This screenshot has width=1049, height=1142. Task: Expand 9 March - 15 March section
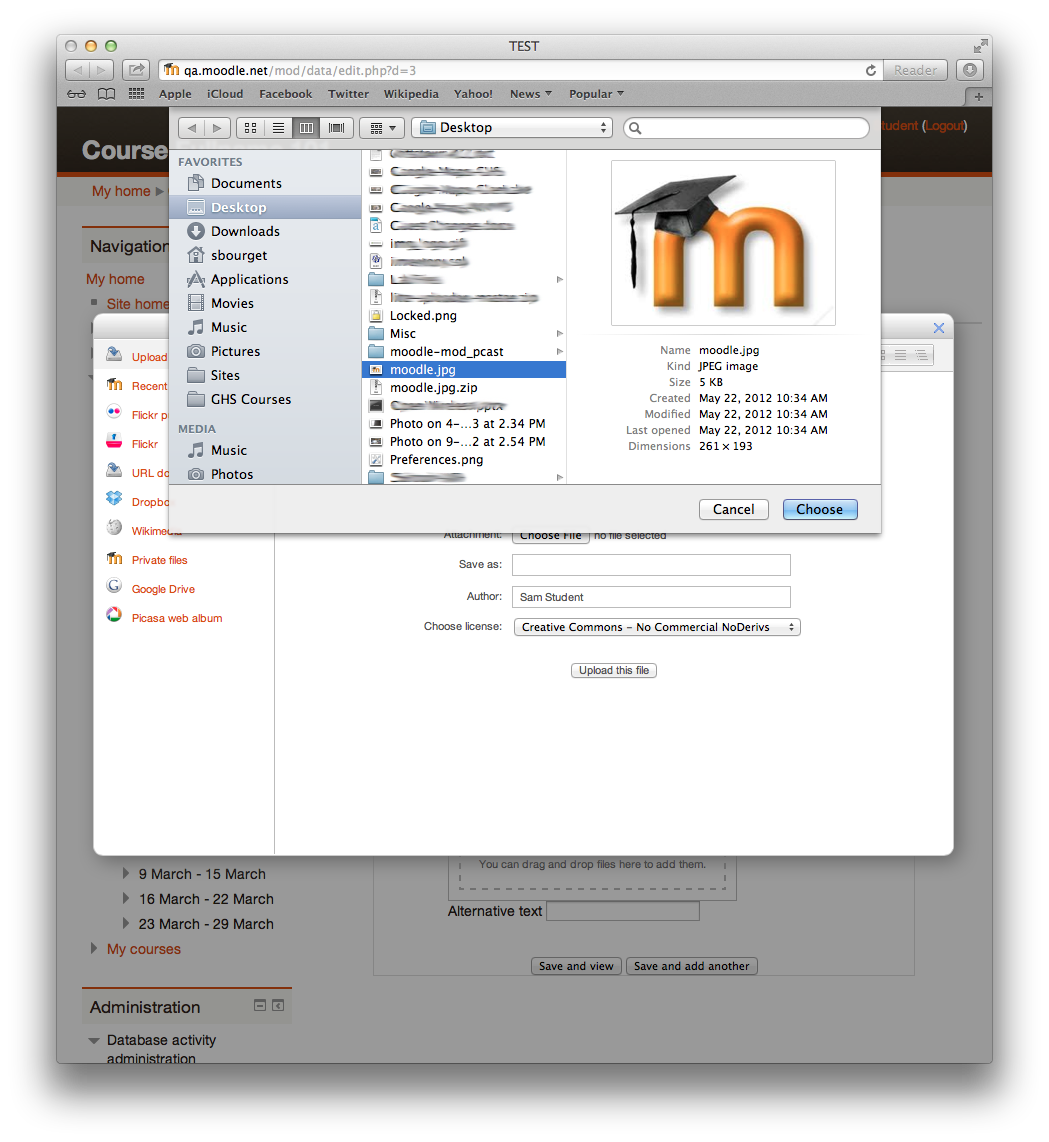(126, 873)
